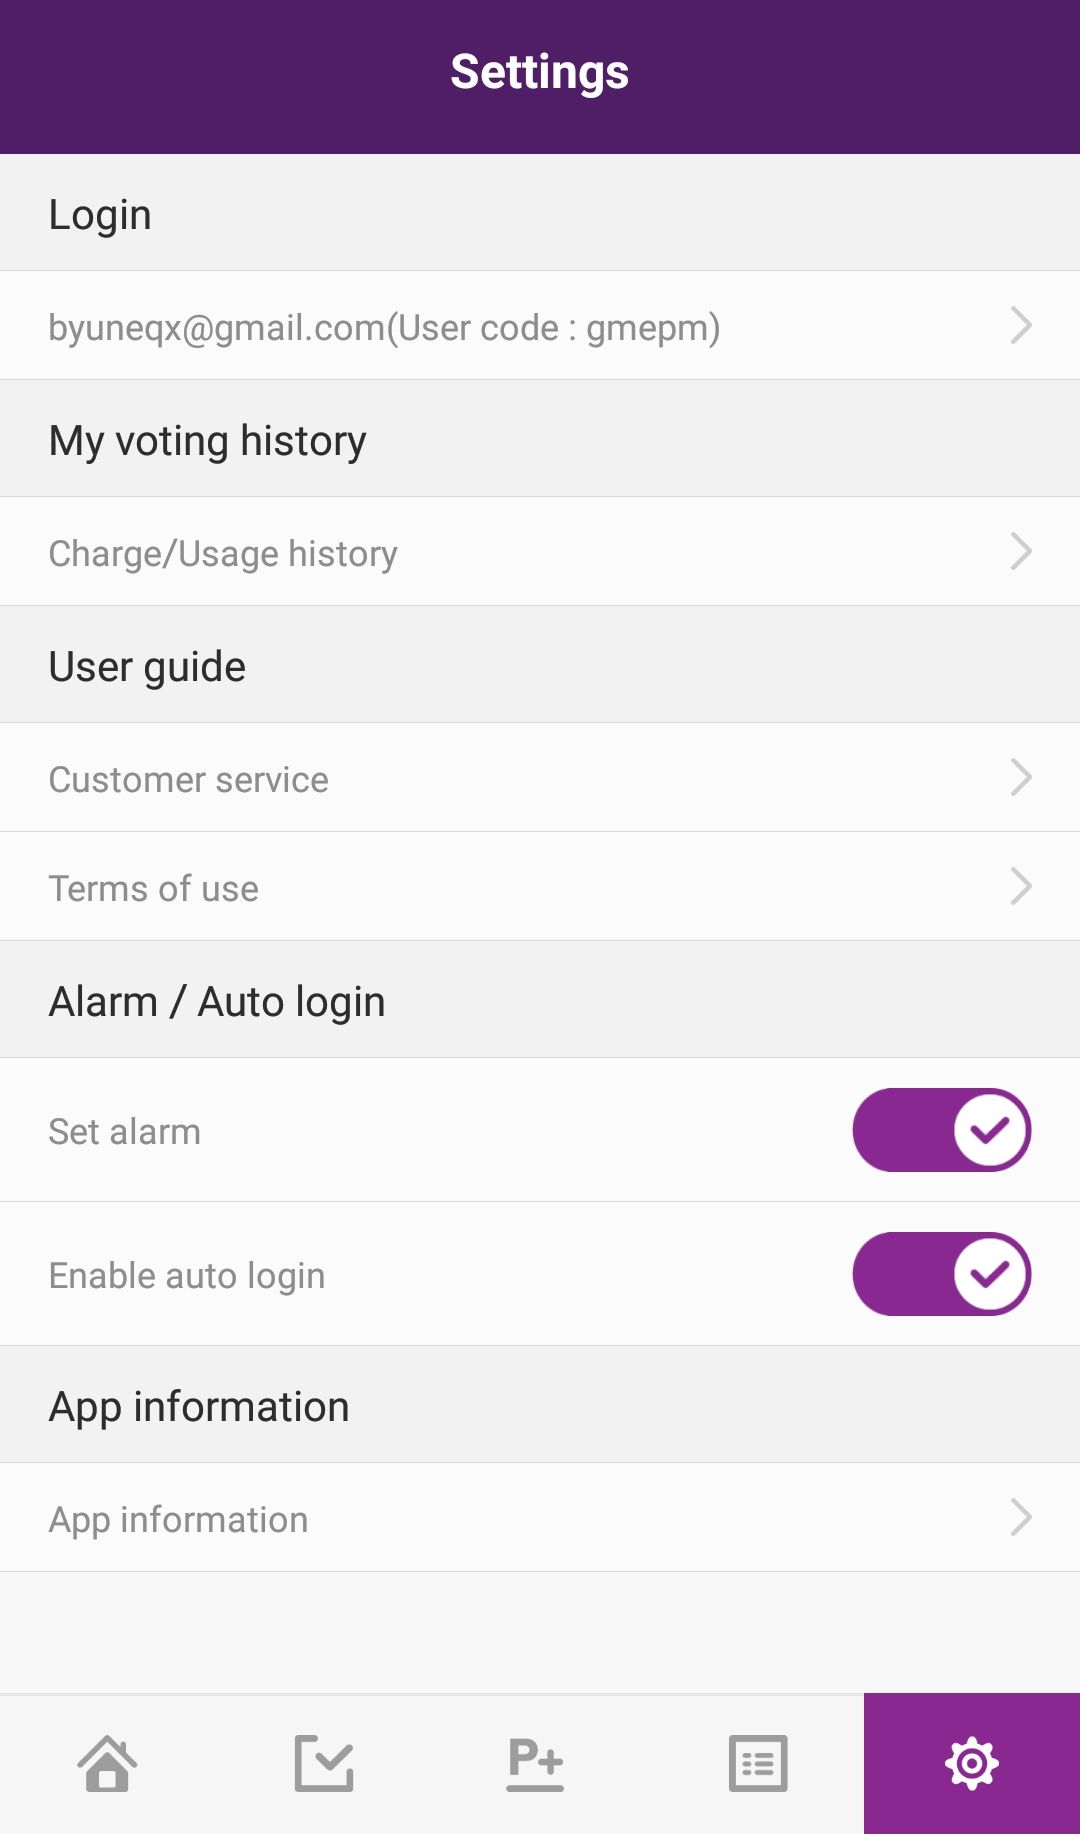Viewport: 1080px width, 1834px height.
Task: Open the voting checkmark tab icon
Action: pyautogui.click(x=324, y=1763)
